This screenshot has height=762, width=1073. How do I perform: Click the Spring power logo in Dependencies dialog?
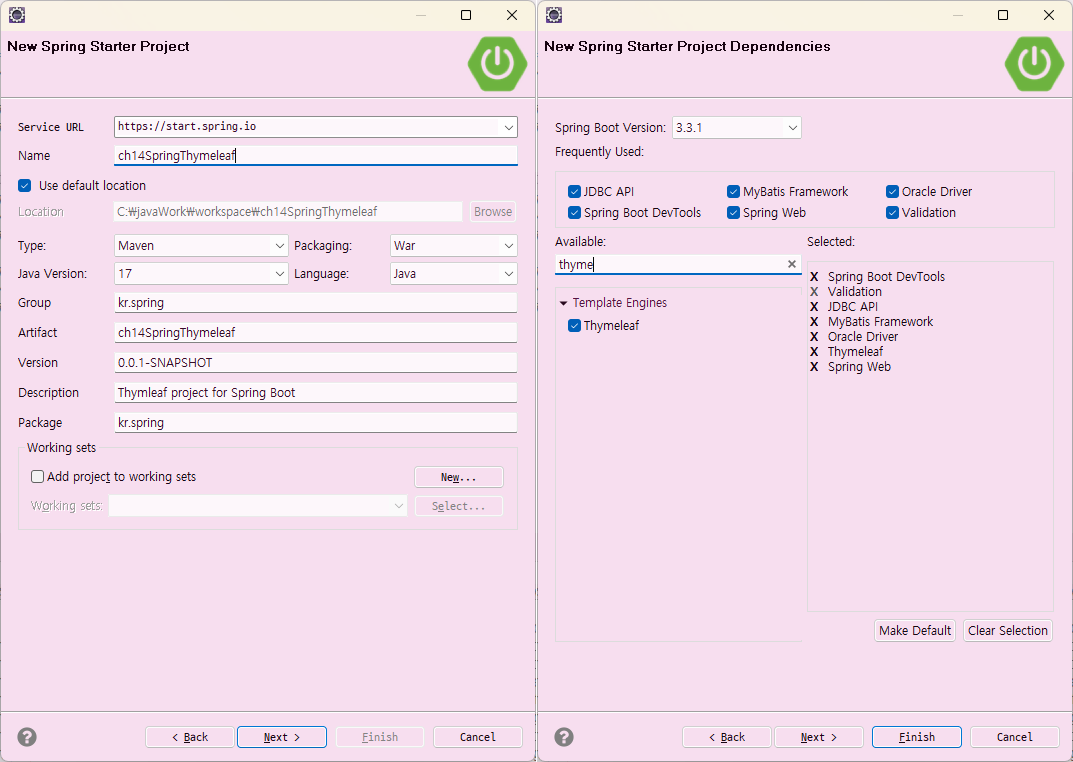tap(1035, 64)
